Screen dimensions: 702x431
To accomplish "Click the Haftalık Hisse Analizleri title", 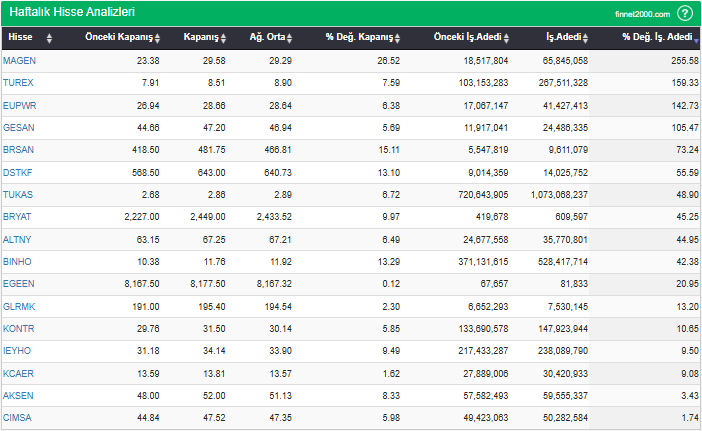I will tap(72, 13).
